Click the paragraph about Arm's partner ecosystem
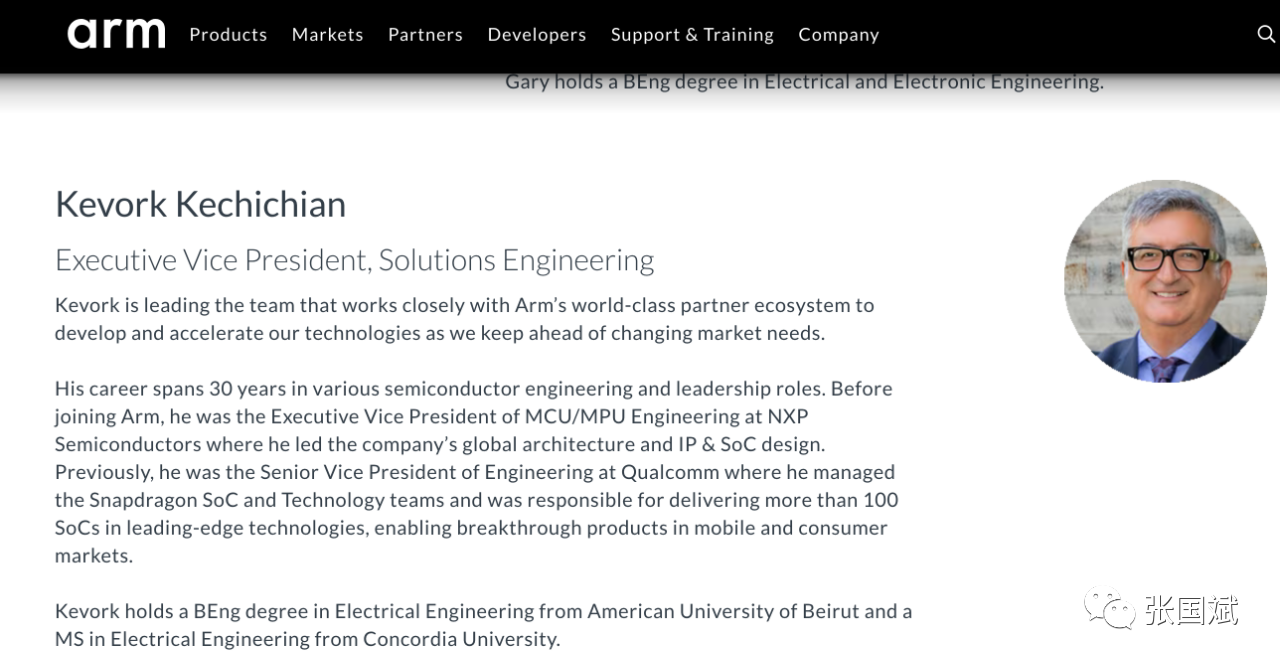The width and height of the screenshot is (1280, 667). [x=465, y=319]
